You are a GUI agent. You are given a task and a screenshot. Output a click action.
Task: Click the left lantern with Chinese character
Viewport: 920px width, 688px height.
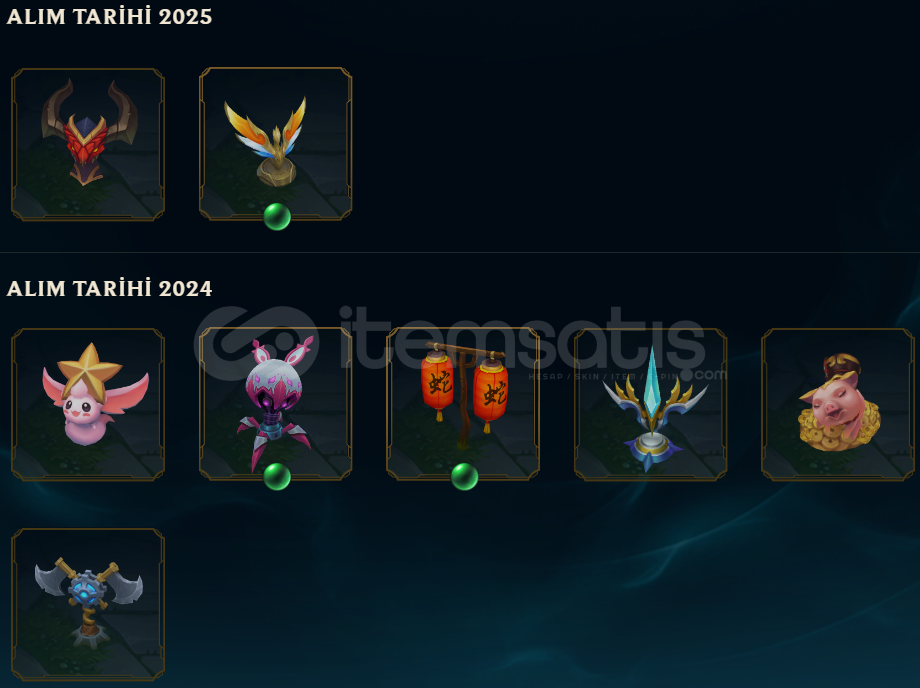pos(438,384)
